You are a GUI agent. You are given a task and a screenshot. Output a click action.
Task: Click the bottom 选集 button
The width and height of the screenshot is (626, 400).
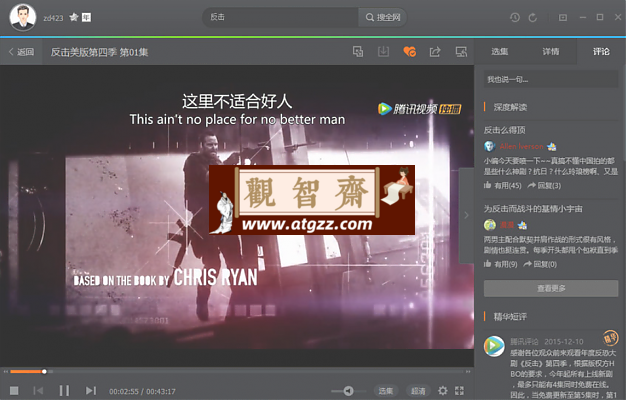(x=386, y=391)
